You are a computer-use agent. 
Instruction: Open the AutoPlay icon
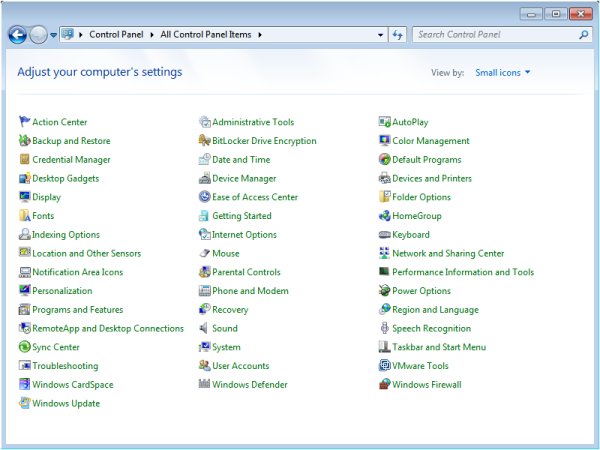385,122
